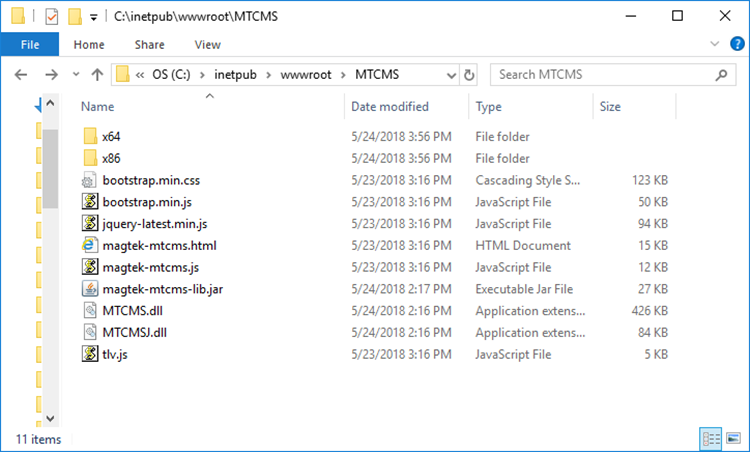Open the Customize Quick Access Toolbar dropdown

(94, 18)
